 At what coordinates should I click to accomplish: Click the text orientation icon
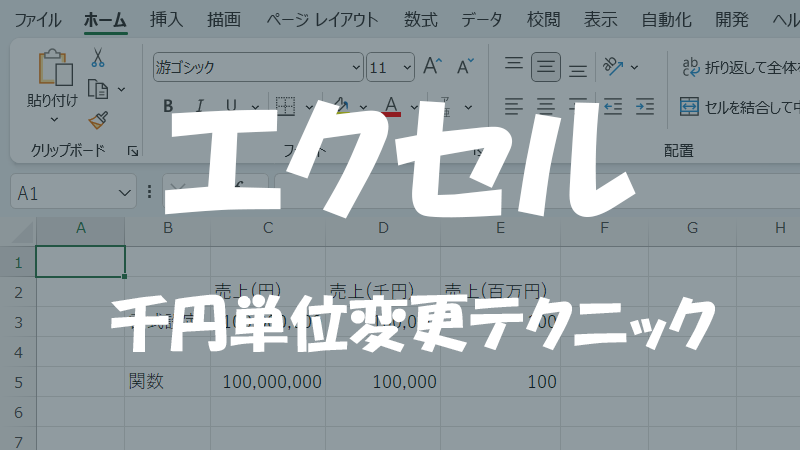coord(613,67)
